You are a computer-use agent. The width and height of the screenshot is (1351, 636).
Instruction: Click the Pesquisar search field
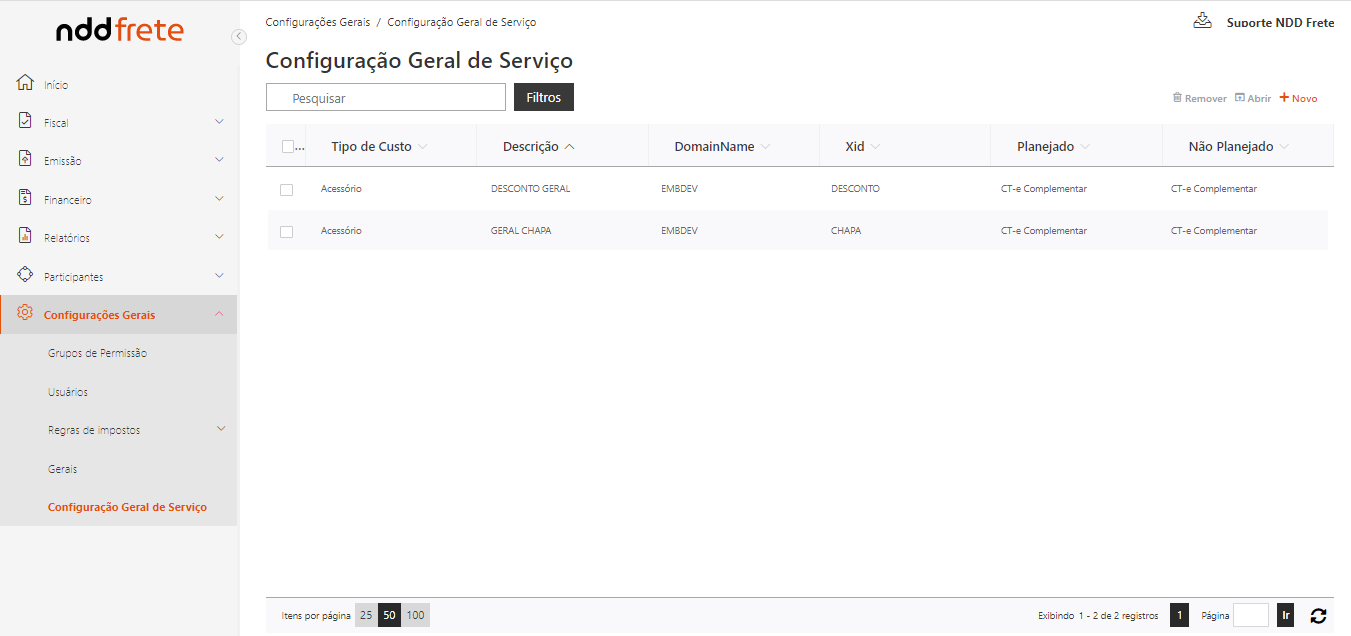(386, 98)
